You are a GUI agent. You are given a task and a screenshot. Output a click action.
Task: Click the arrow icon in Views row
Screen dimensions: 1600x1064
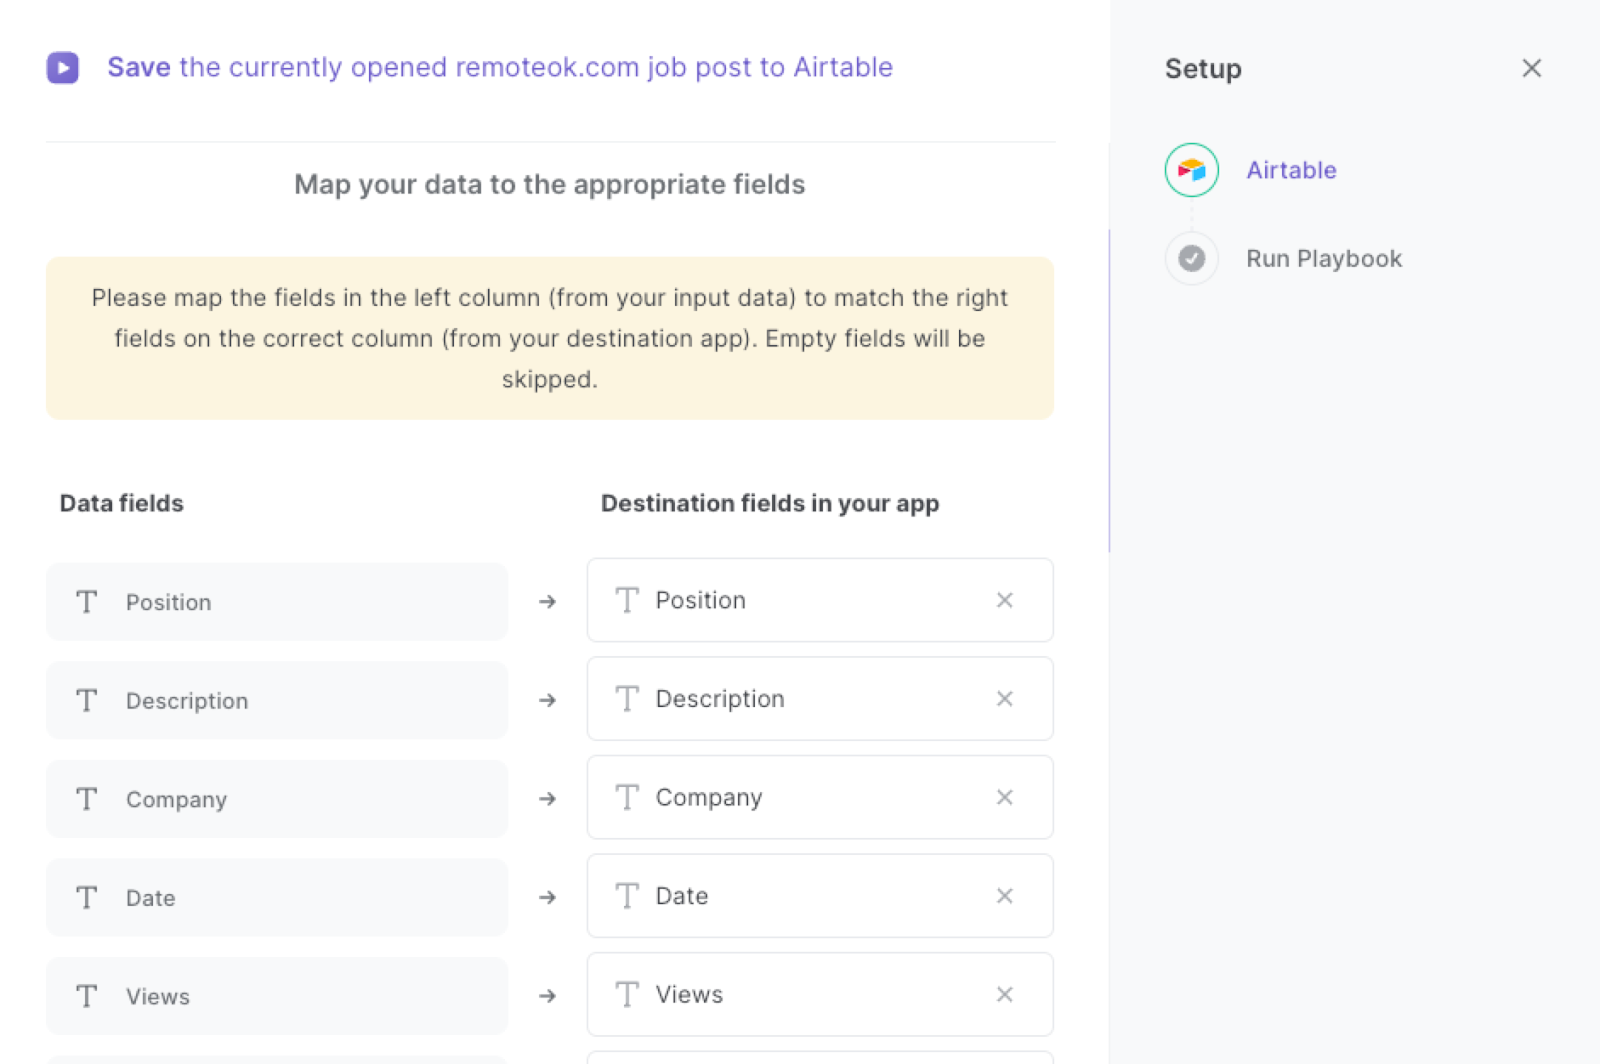tap(547, 996)
